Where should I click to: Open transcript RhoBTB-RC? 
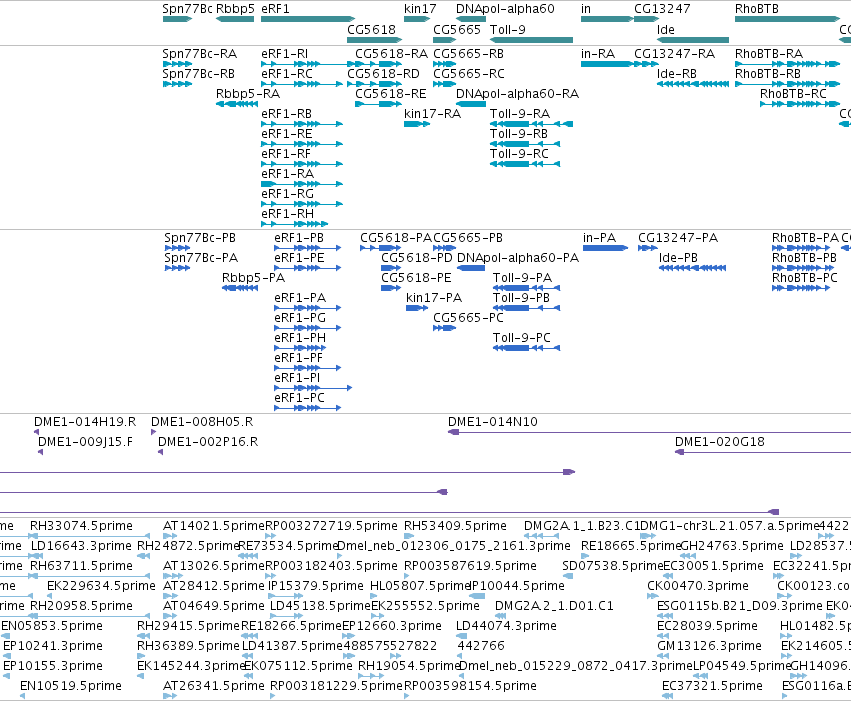793,94
